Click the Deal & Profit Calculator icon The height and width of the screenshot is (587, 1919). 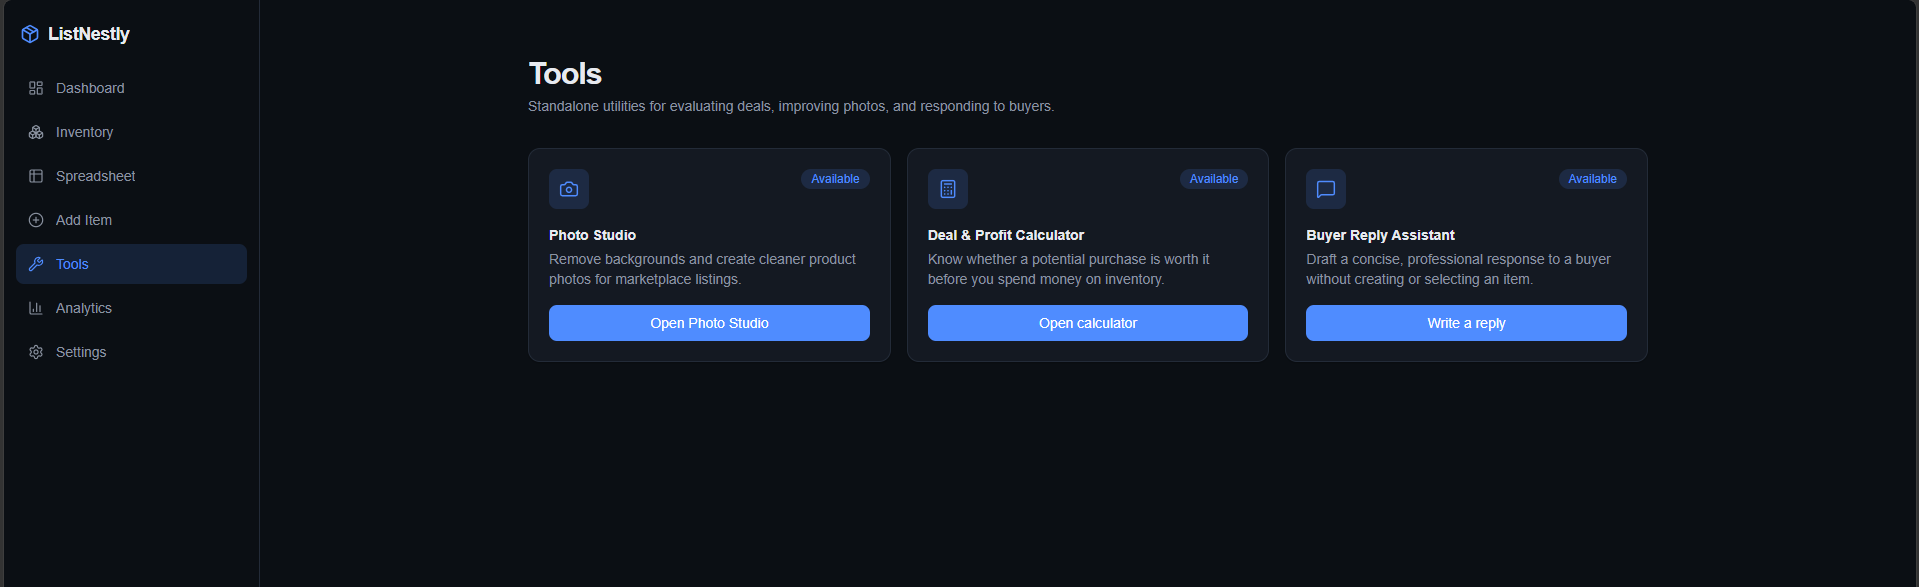(x=948, y=189)
